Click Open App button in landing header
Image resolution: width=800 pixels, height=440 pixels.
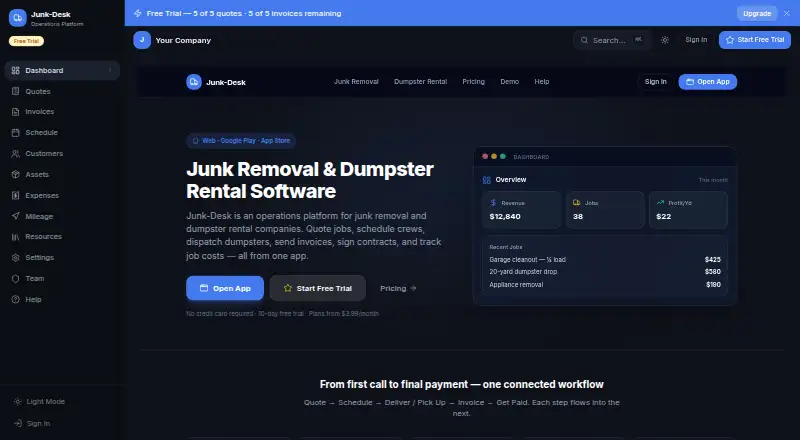pyautogui.click(x=708, y=82)
